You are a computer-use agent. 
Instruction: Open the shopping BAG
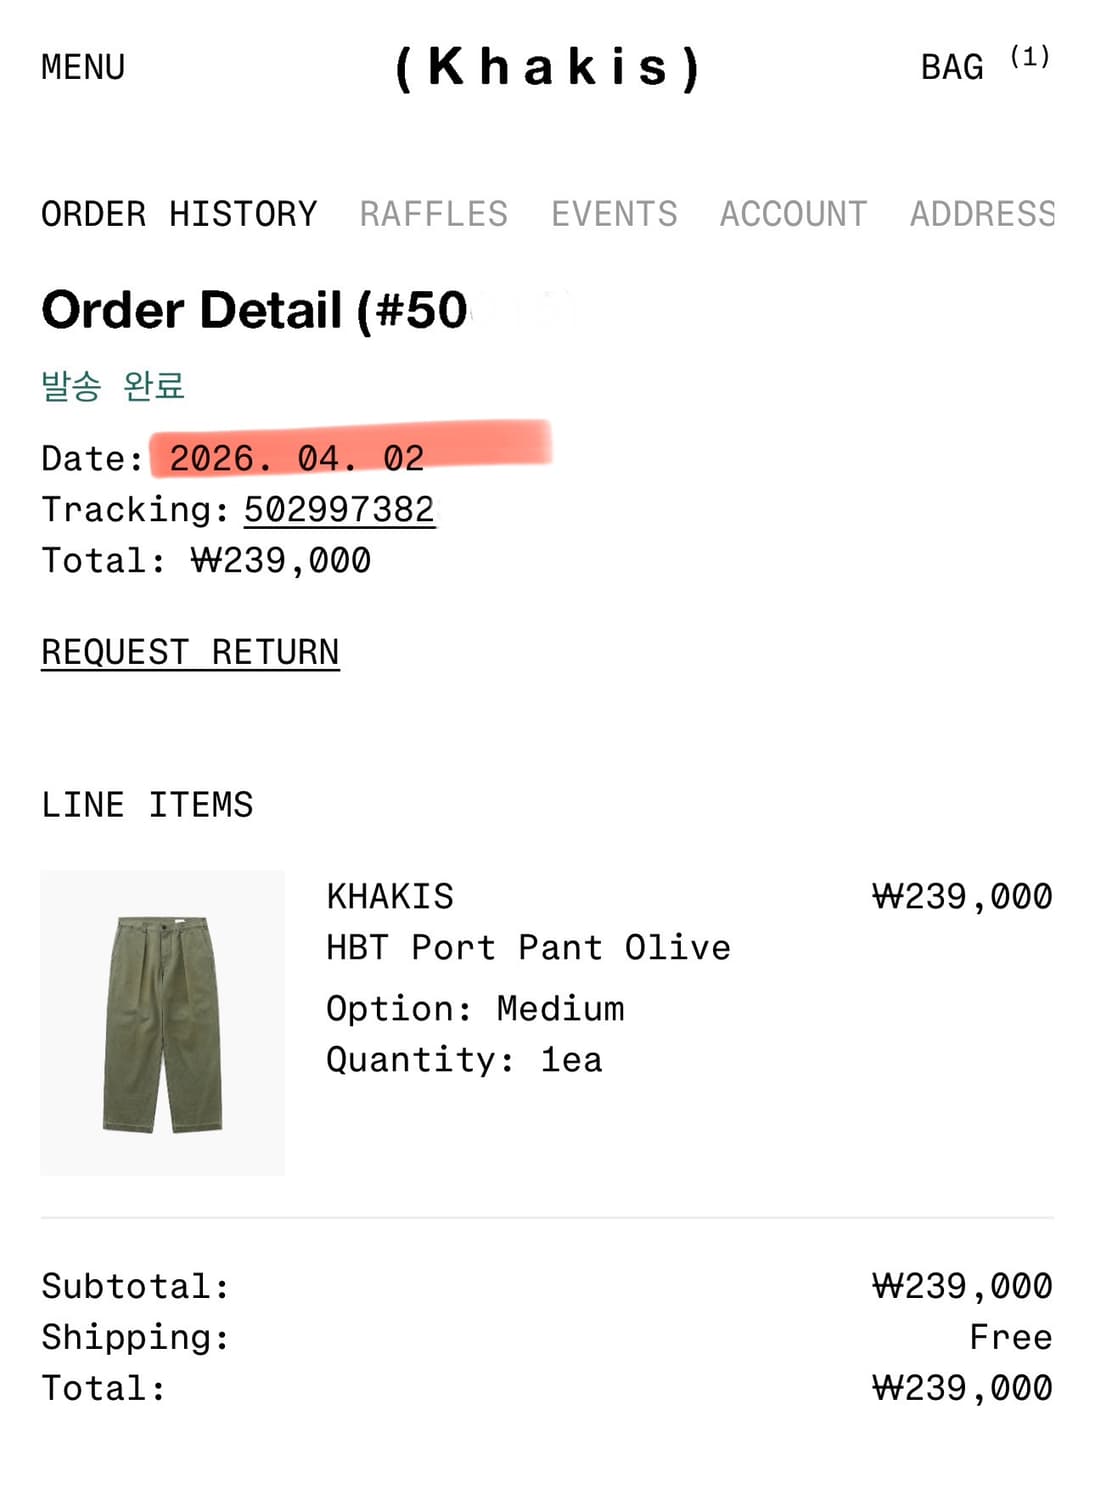pos(950,66)
